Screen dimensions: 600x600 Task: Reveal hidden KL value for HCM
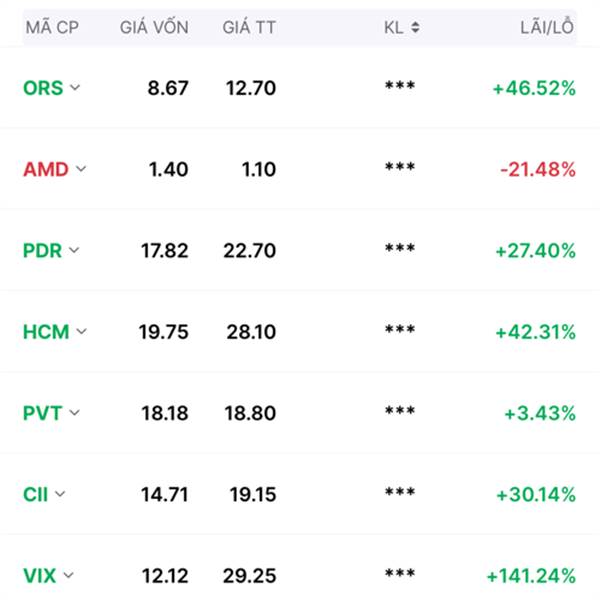pyautogui.click(x=400, y=329)
